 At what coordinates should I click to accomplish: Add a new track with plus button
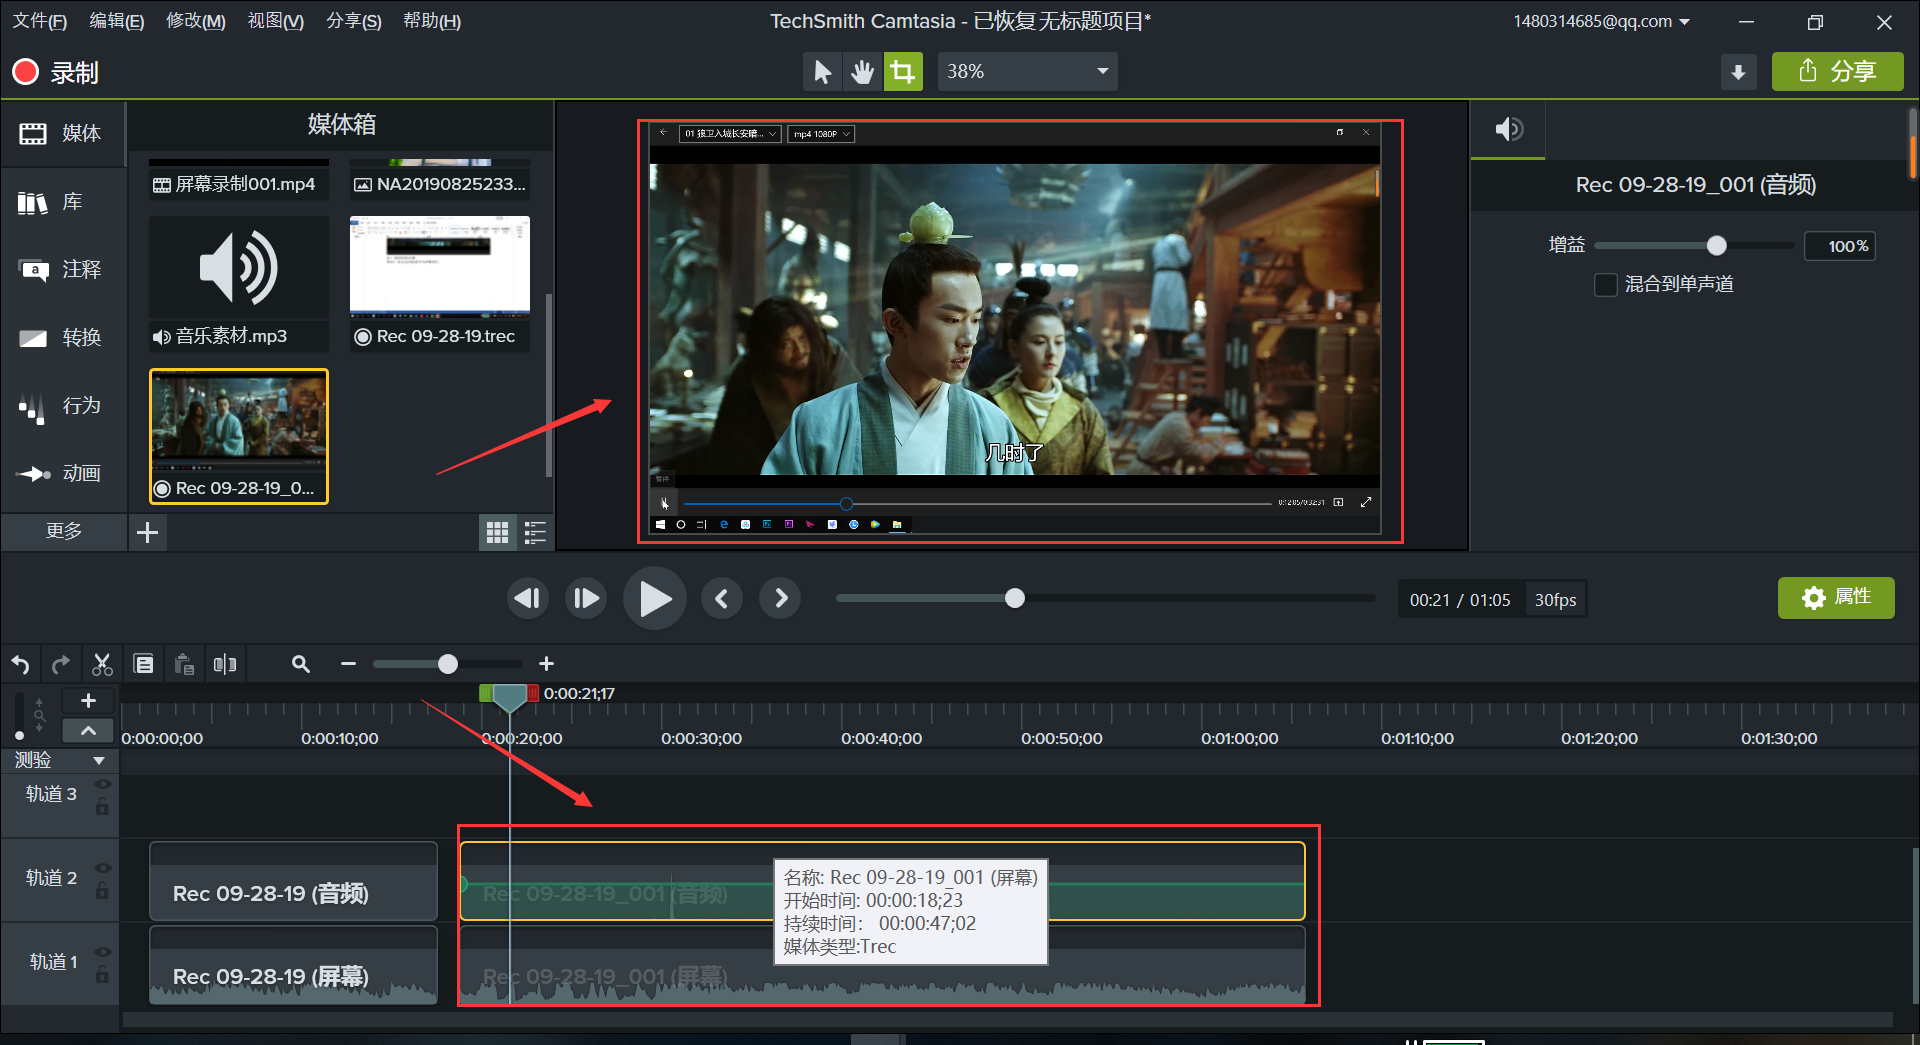pos(88,700)
